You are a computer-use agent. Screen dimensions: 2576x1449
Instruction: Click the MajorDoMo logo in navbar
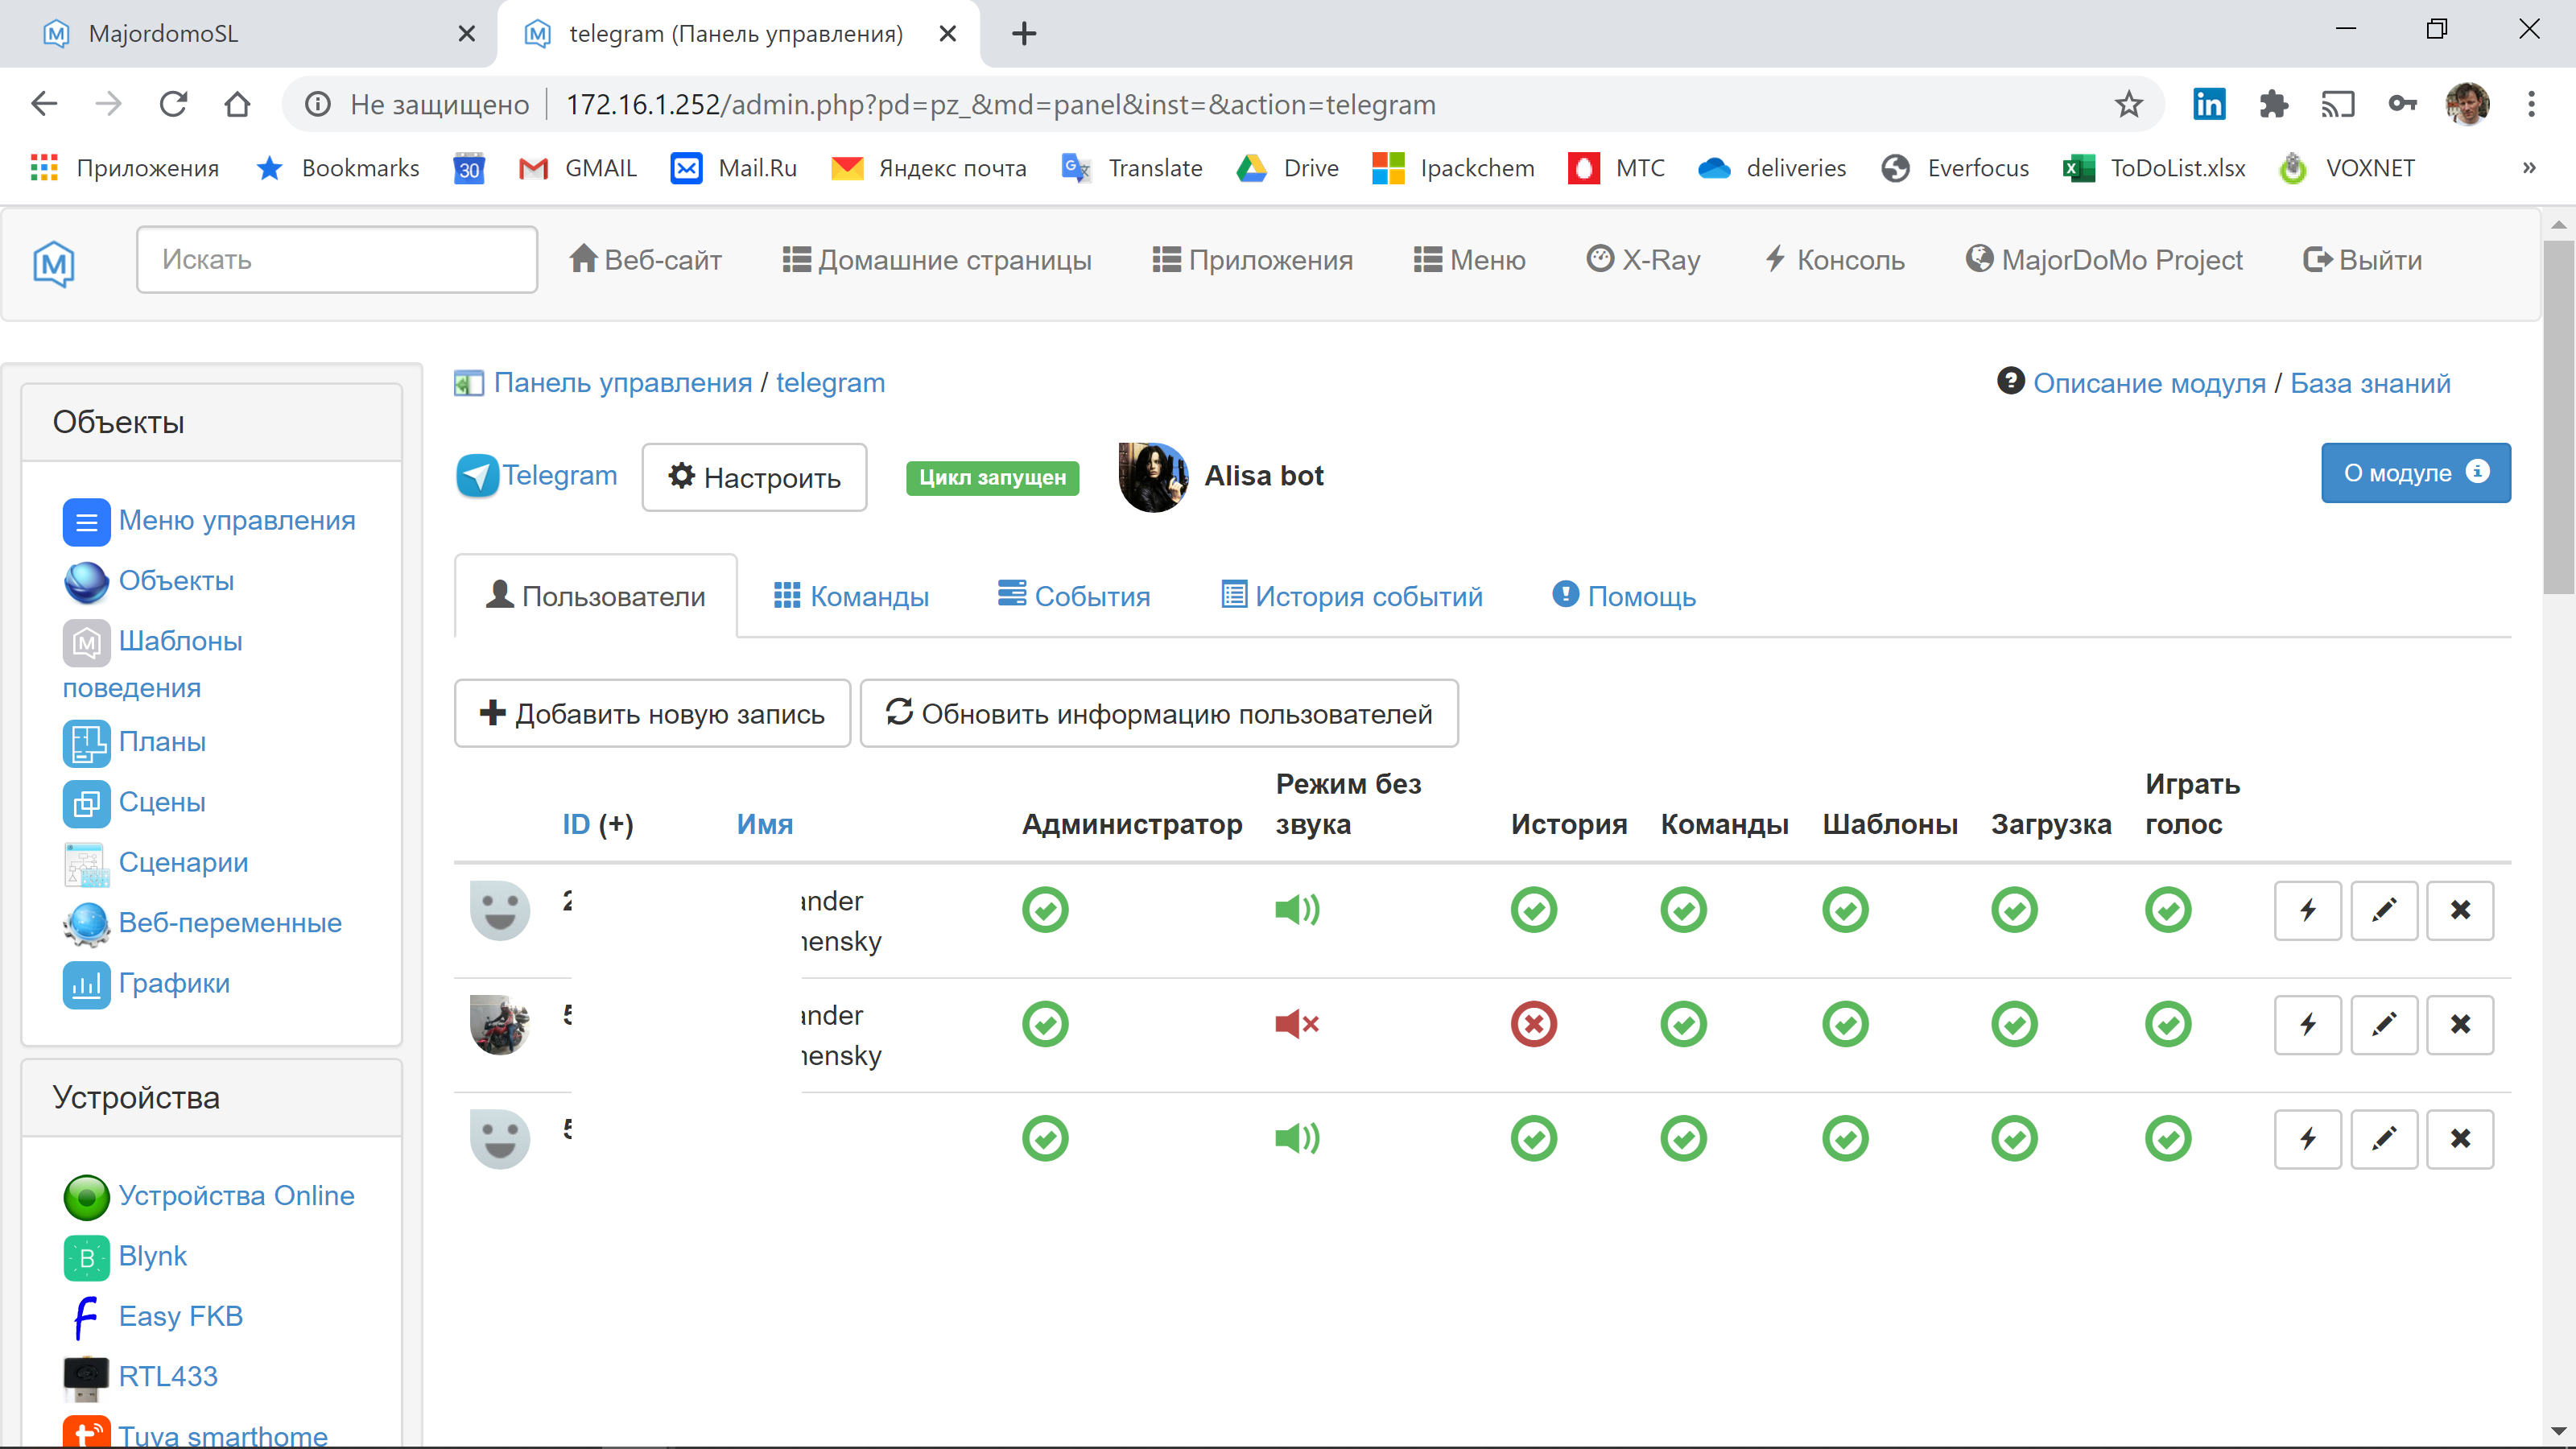[54, 263]
